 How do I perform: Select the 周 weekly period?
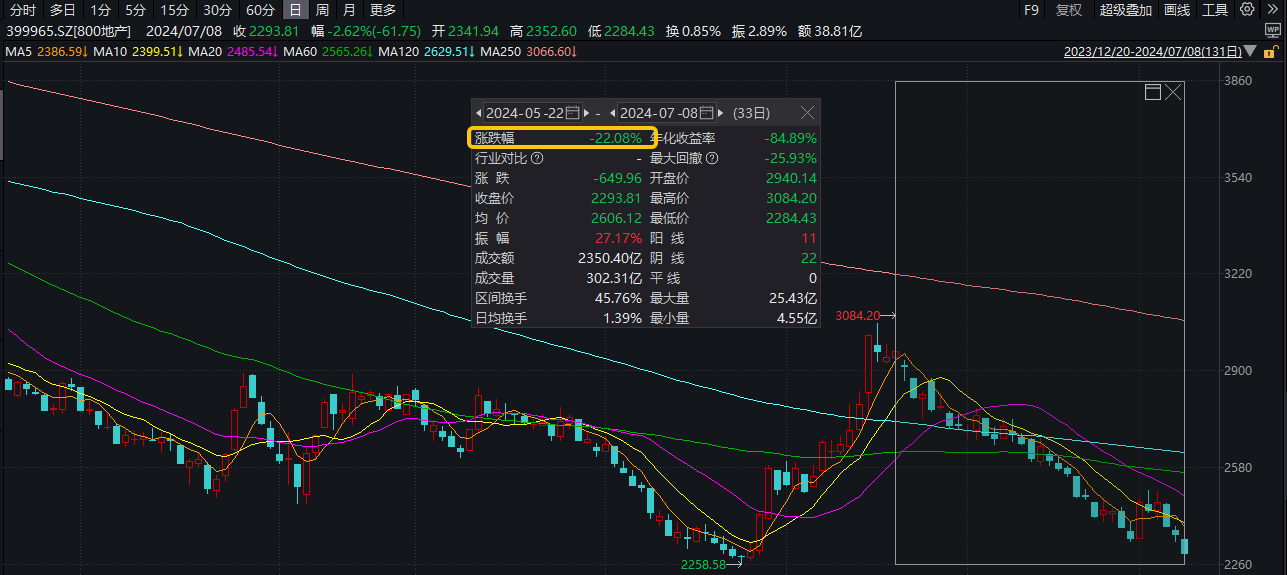[x=322, y=10]
